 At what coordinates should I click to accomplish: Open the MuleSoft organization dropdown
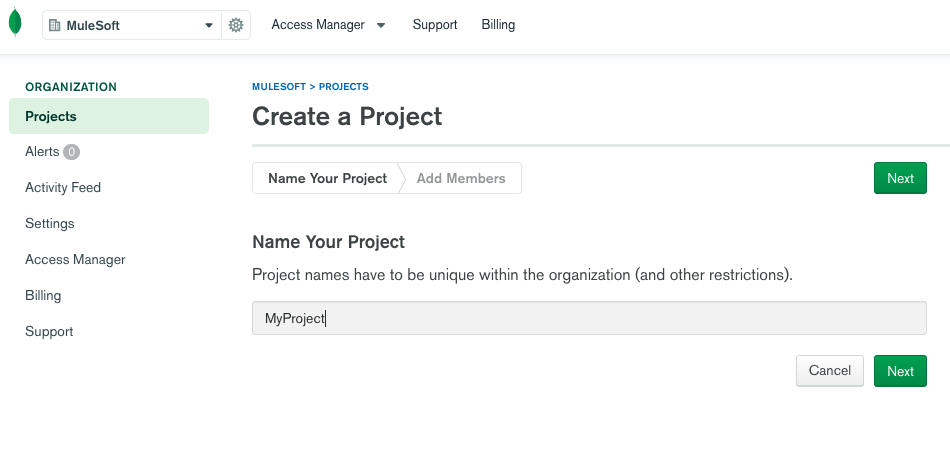pyautogui.click(x=132, y=25)
